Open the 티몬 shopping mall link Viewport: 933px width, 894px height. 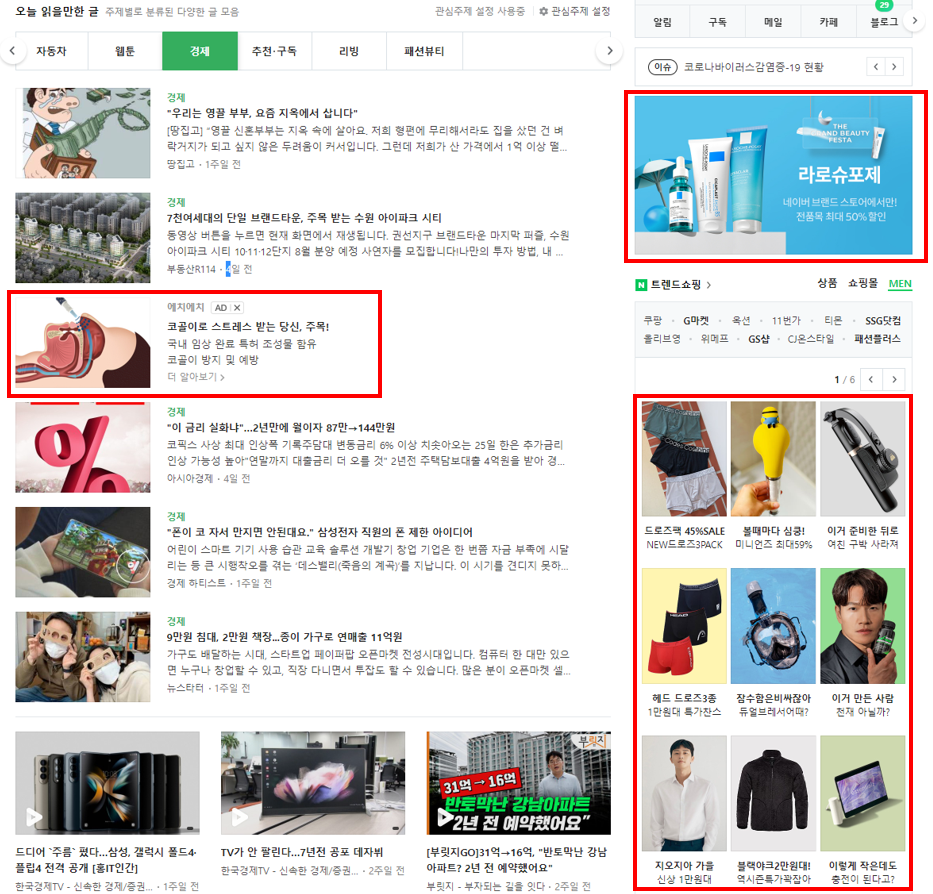833,321
